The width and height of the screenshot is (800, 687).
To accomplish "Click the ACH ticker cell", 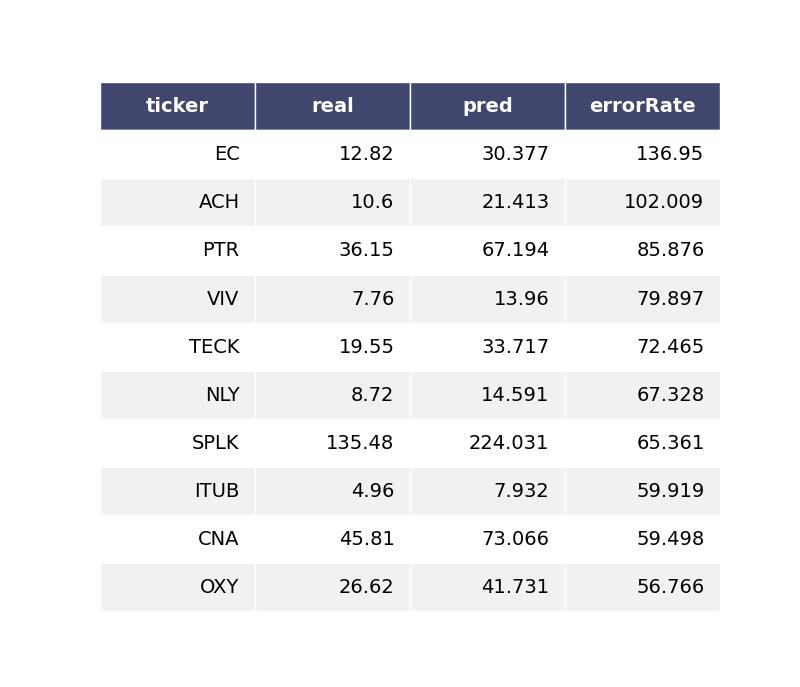I will click(x=219, y=202).
